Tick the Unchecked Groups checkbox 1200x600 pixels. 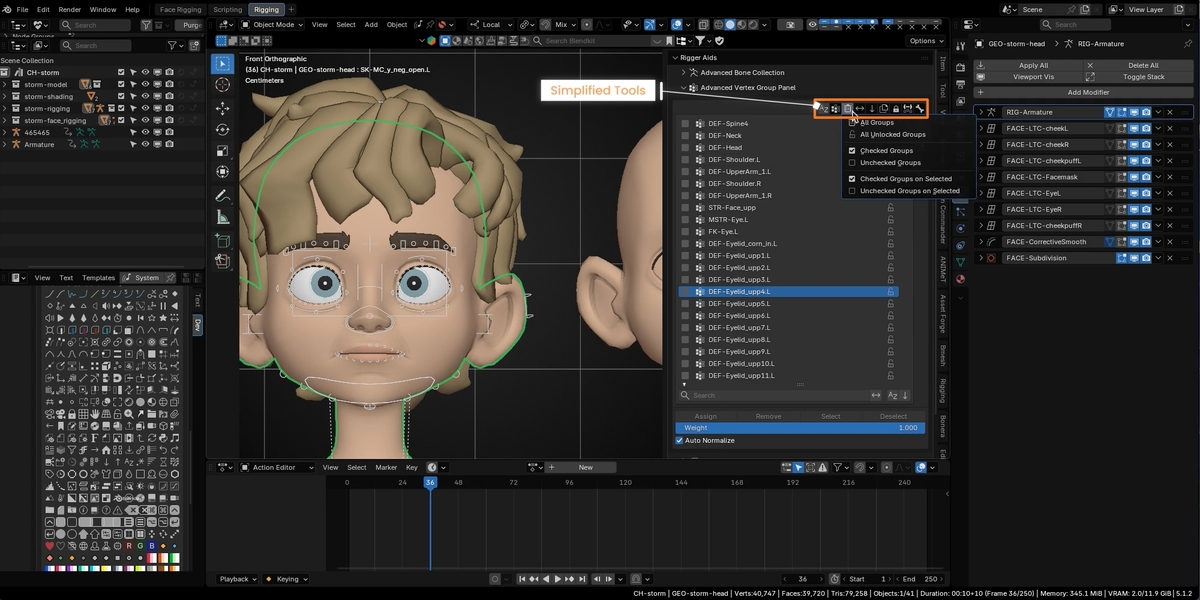click(x=852, y=163)
